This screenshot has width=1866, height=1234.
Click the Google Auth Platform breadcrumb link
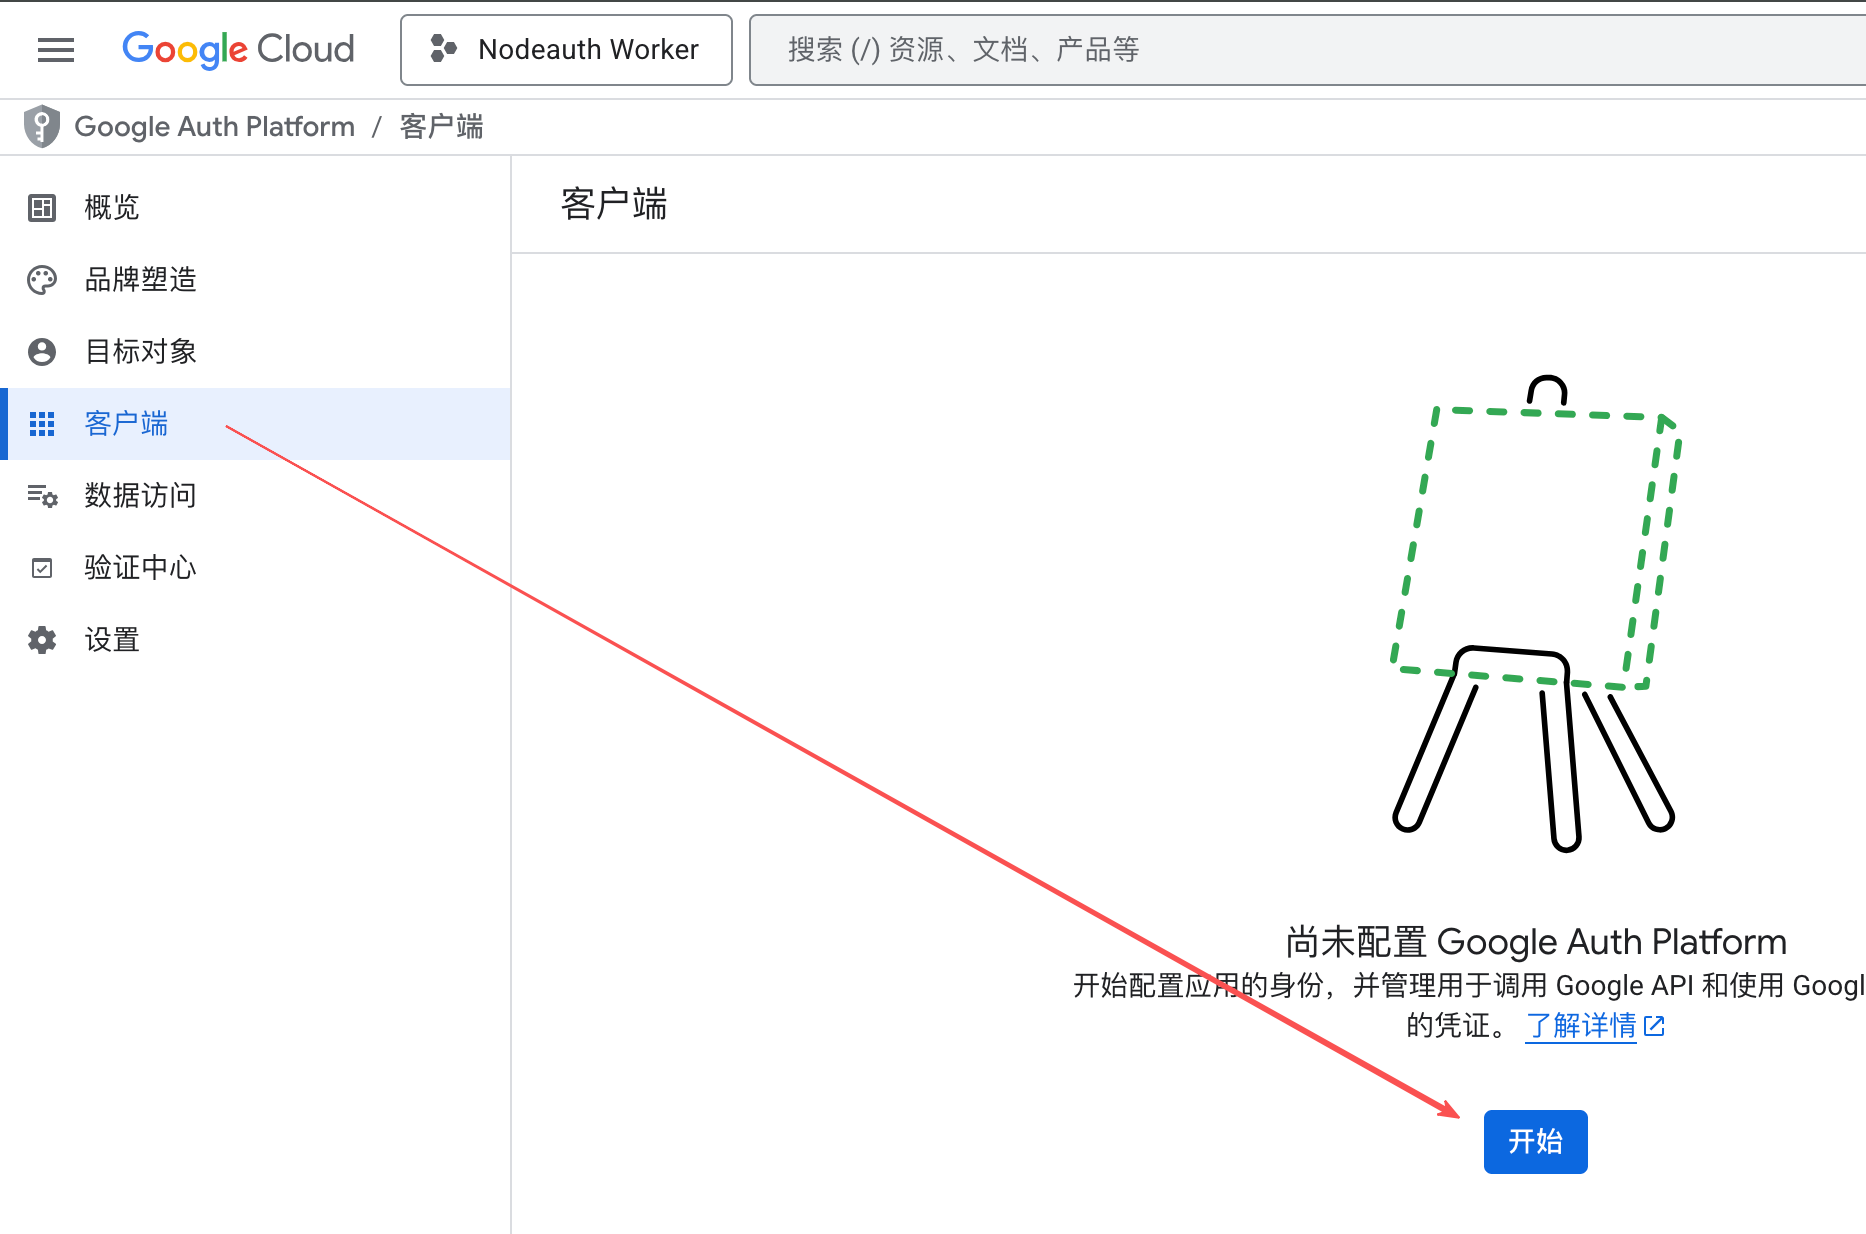click(214, 127)
